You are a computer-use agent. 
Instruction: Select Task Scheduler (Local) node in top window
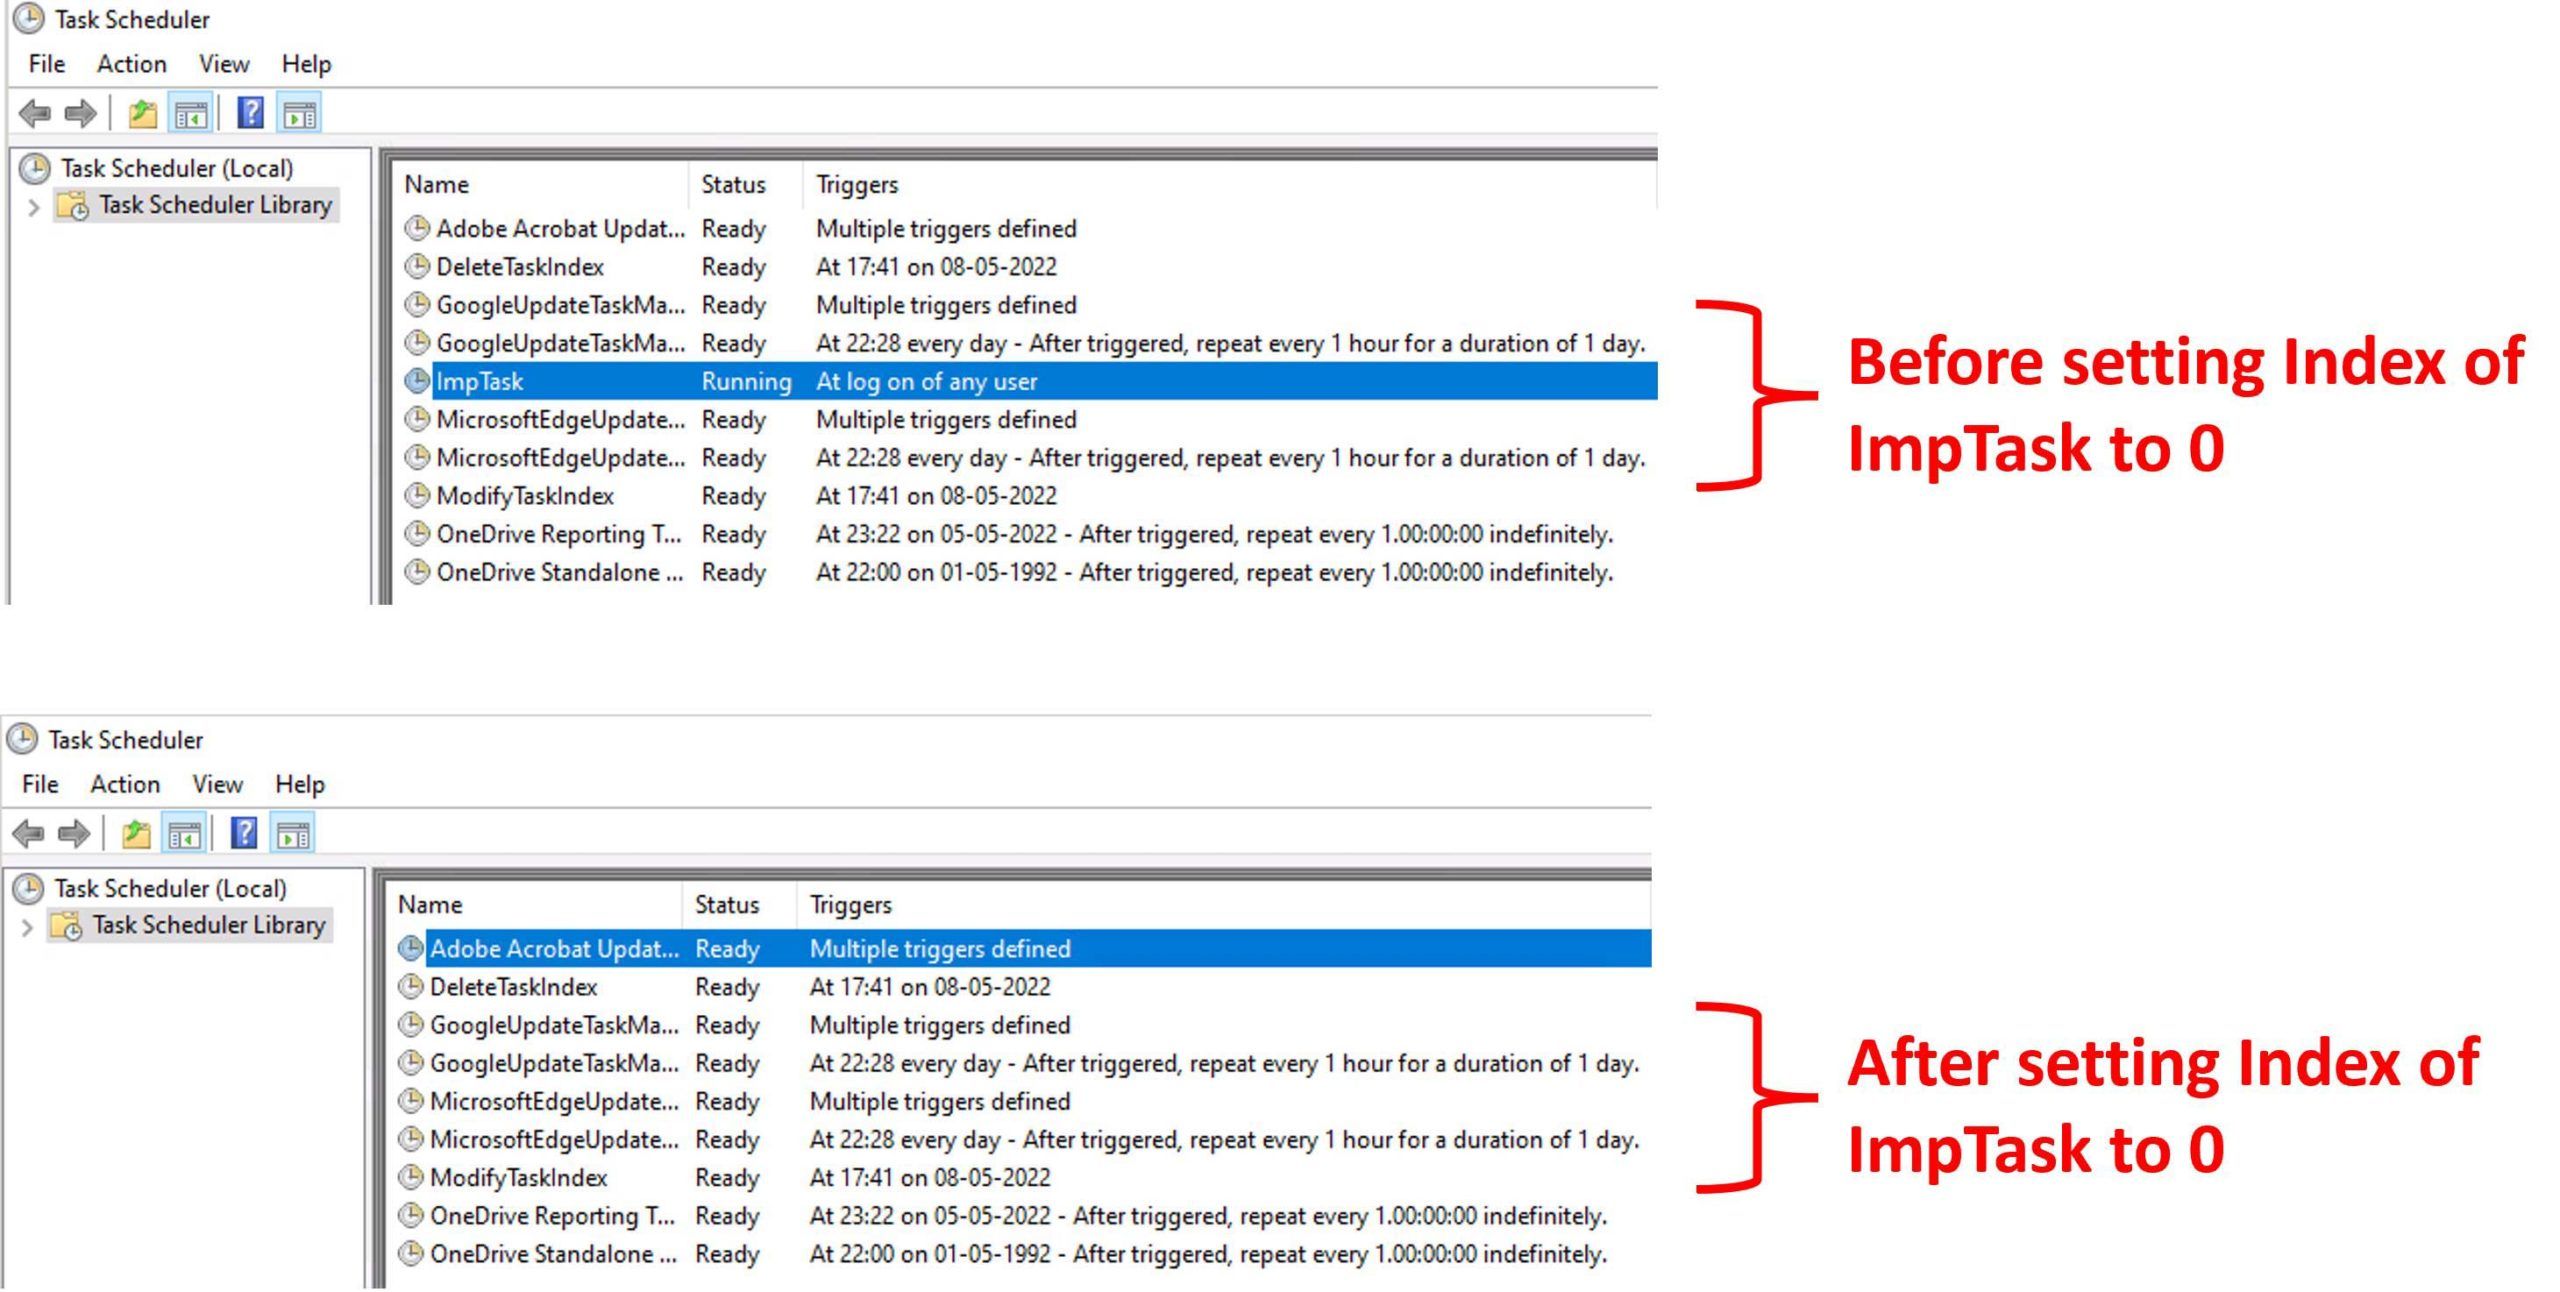tap(177, 168)
